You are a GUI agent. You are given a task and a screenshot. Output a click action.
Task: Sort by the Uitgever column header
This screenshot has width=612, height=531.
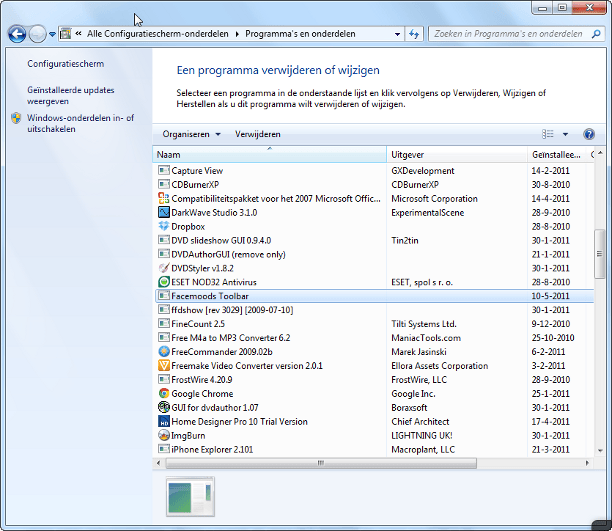[x=457, y=155]
